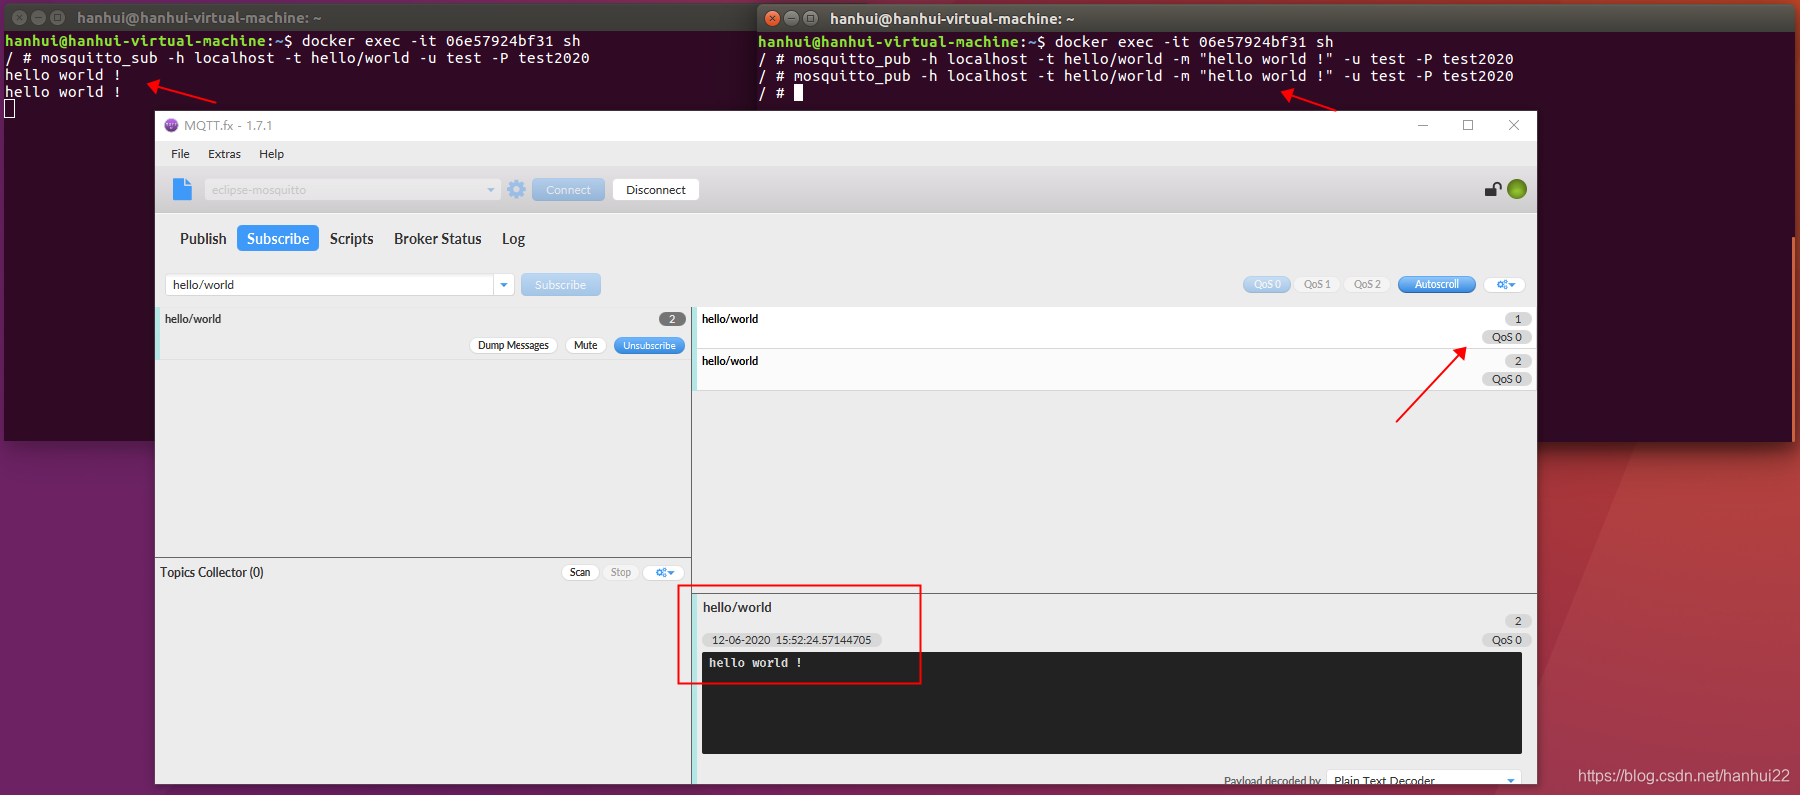Click the right terminal prompt cursor
This screenshot has width=1800, height=795.
798,93
